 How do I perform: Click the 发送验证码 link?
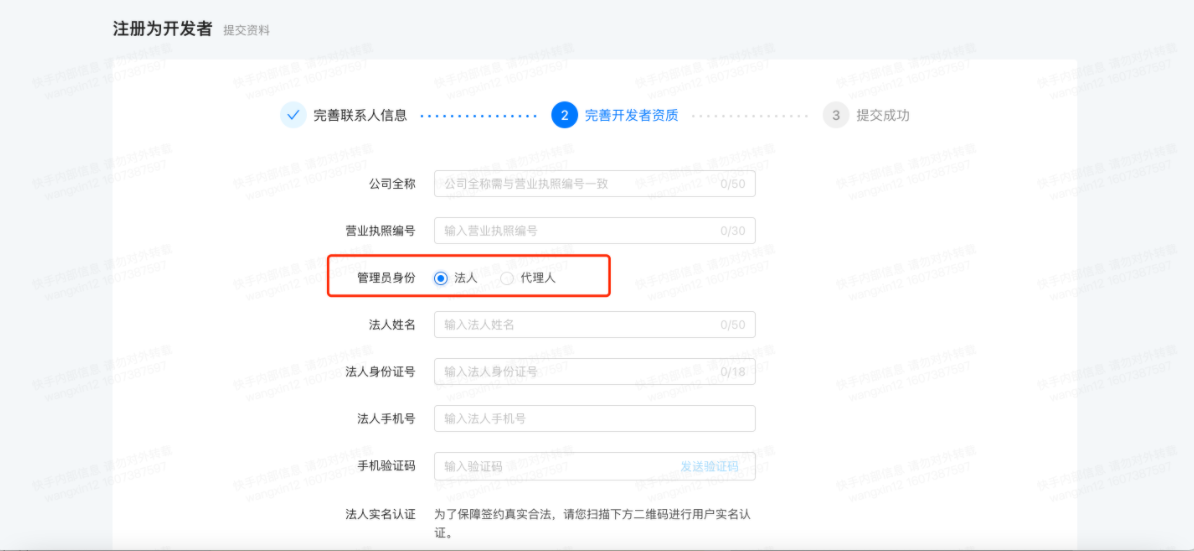(710, 466)
